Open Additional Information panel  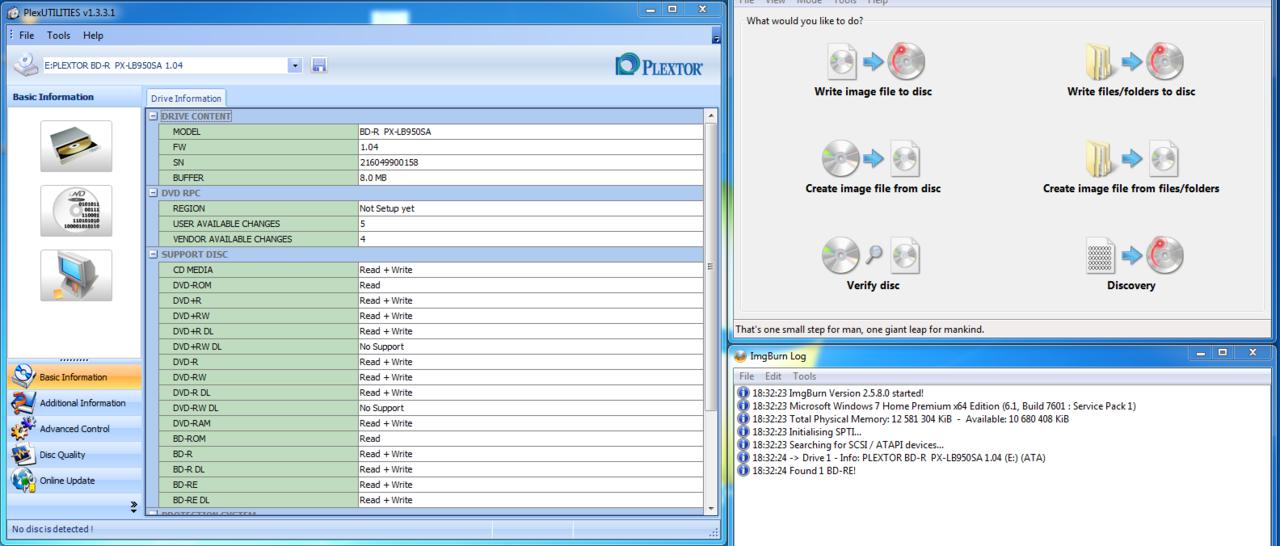82,403
